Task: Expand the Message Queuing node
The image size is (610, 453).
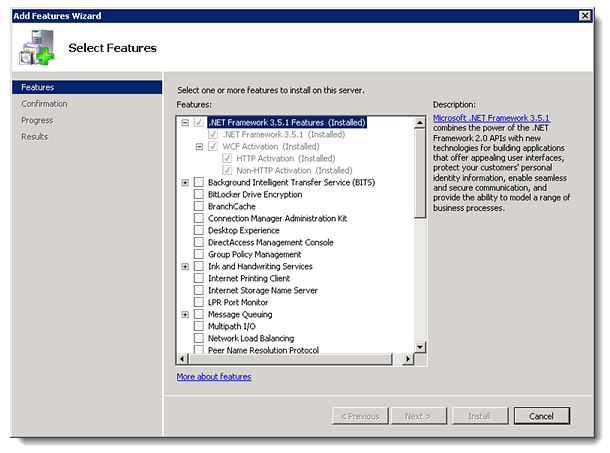Action: click(x=185, y=314)
